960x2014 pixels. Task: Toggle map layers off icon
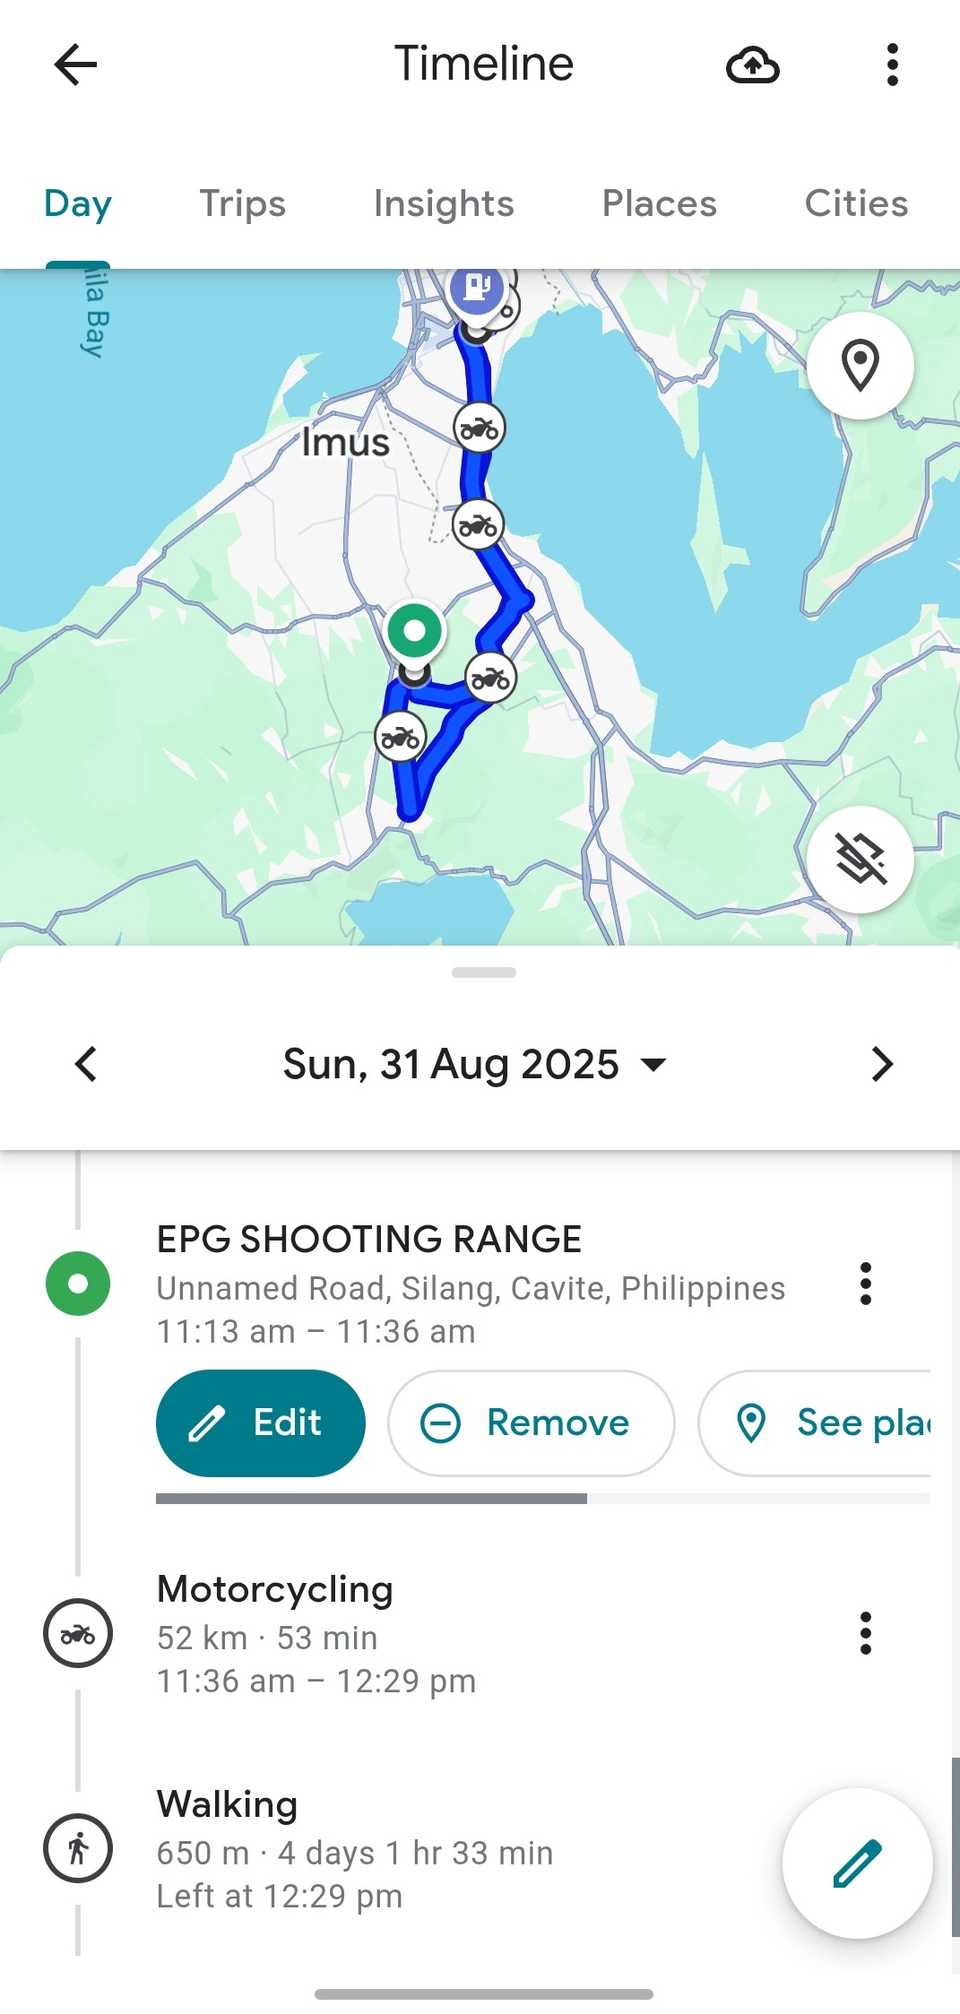(x=860, y=859)
